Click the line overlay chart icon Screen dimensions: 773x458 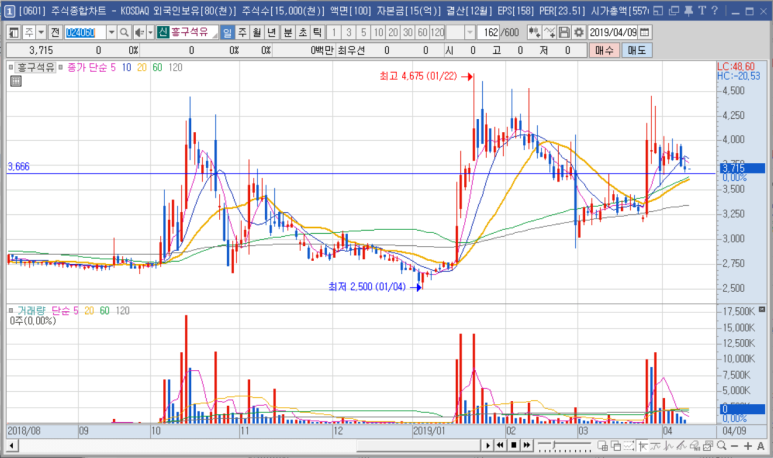[x=550, y=33]
